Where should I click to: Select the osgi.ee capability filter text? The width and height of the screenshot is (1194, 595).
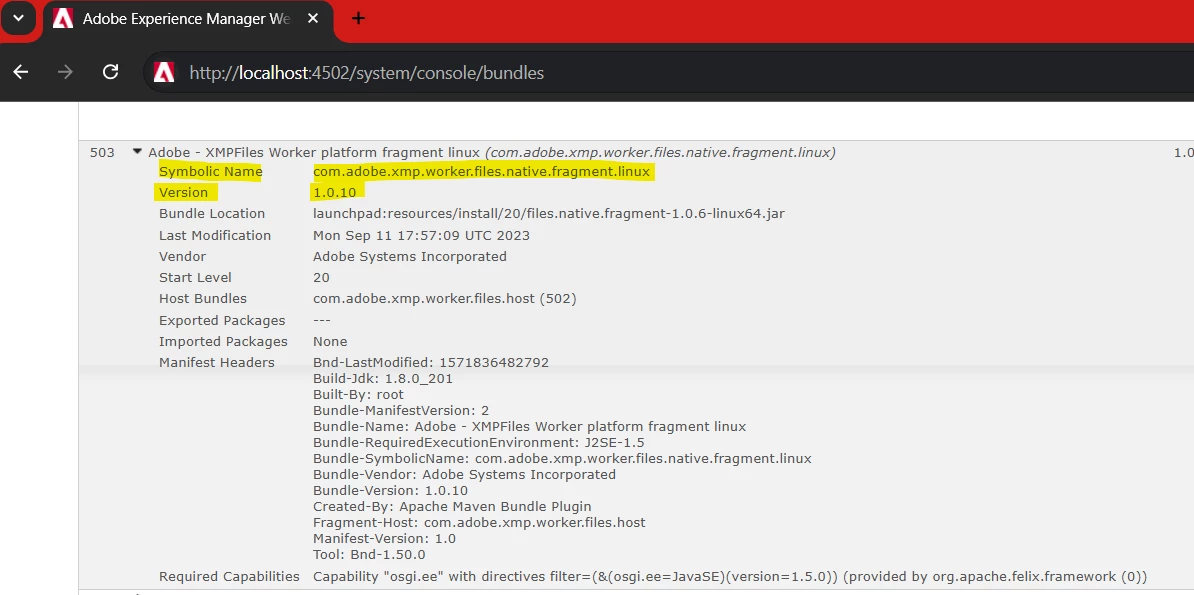point(729,577)
